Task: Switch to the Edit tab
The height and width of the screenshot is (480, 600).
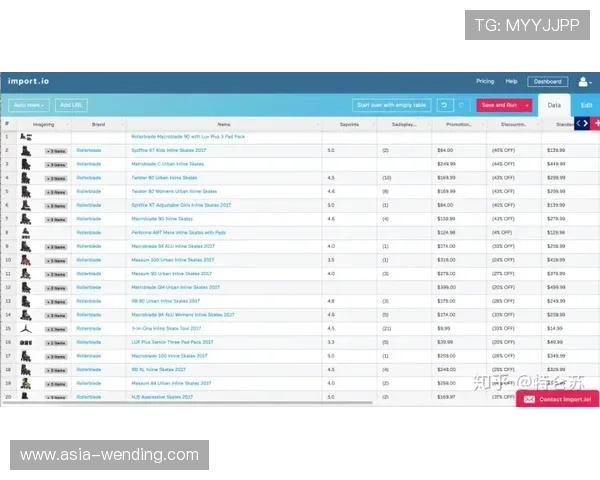Action: [x=586, y=105]
